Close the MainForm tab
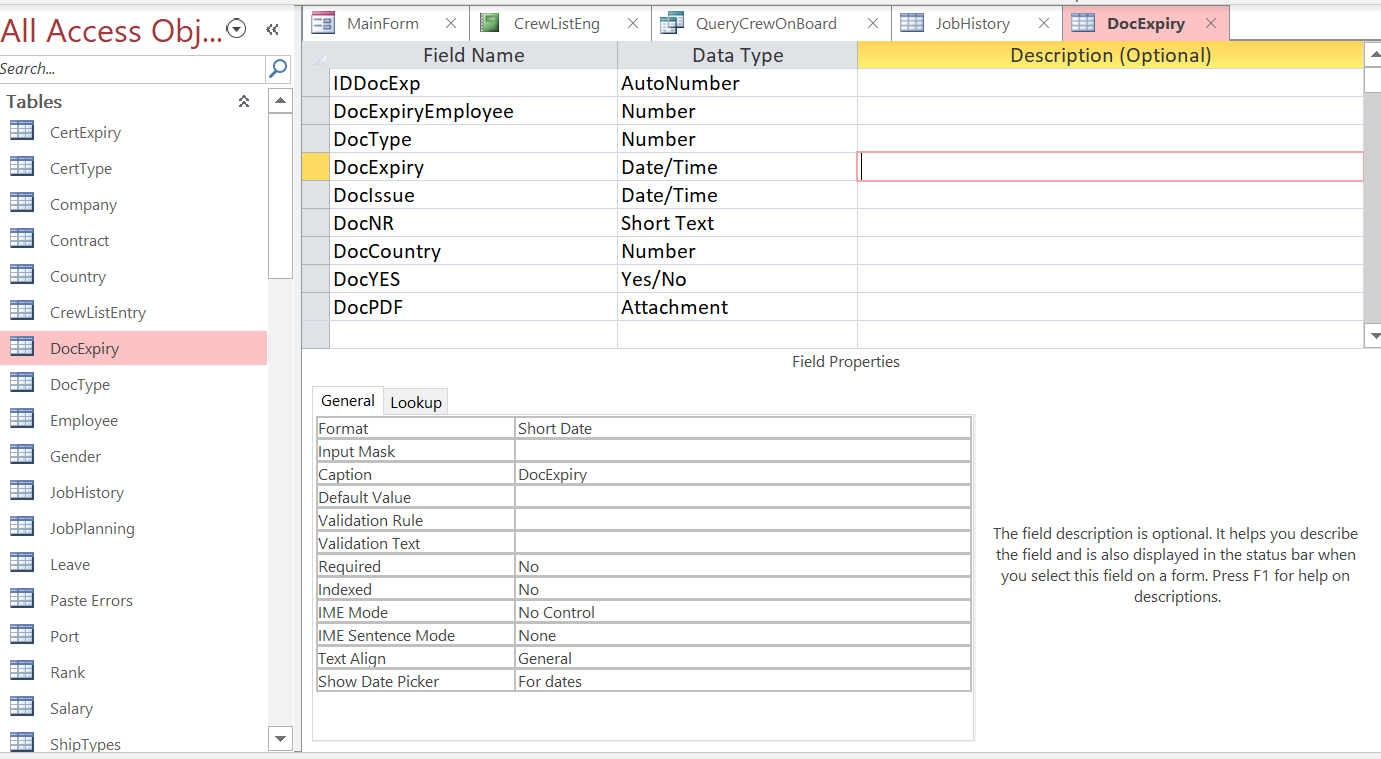 (451, 23)
